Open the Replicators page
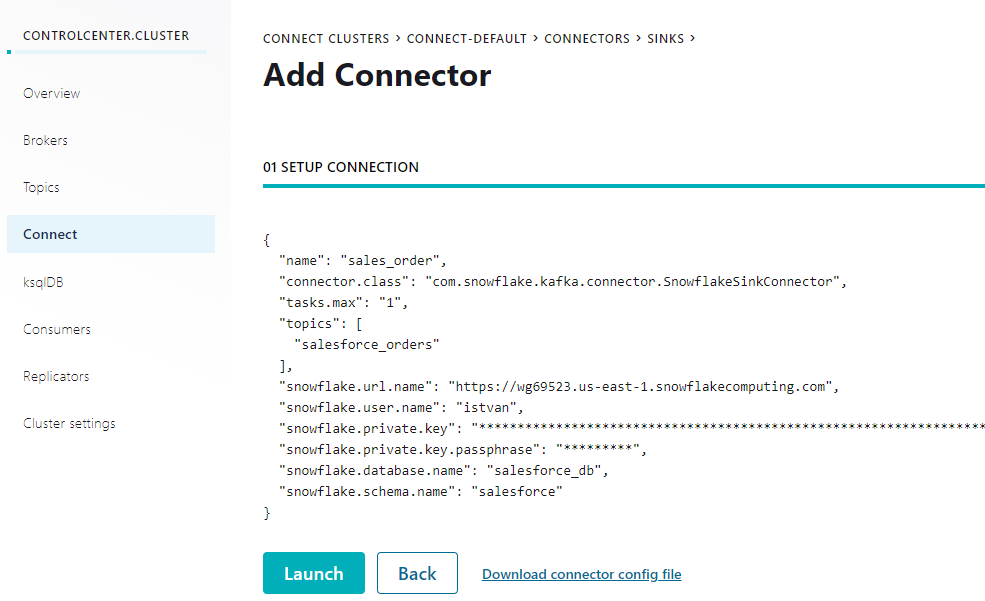The image size is (985, 601). pyautogui.click(x=56, y=376)
